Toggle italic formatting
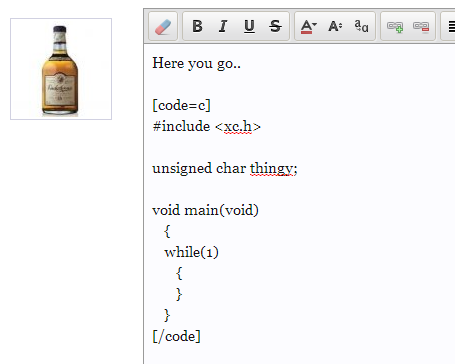The height and width of the screenshot is (364, 455). [x=223, y=26]
